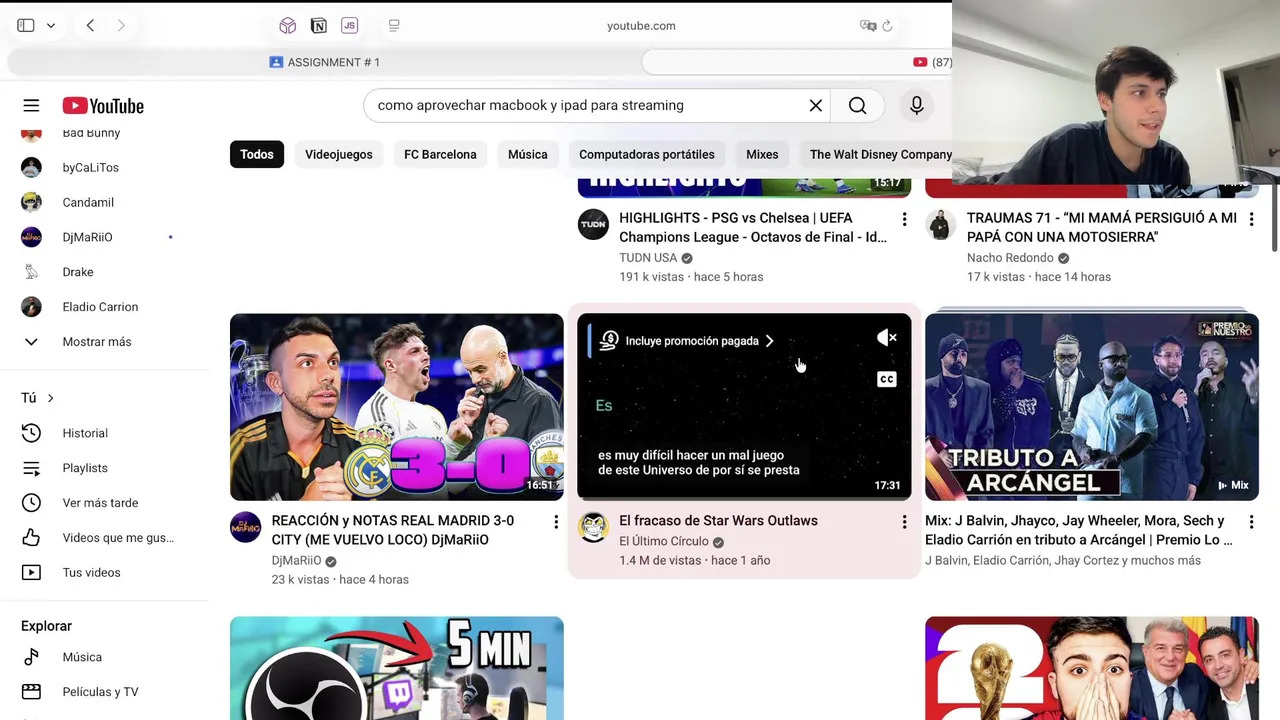Open El fracaso de Star Wars Outlaws title
The image size is (1280, 720).
tap(718, 521)
